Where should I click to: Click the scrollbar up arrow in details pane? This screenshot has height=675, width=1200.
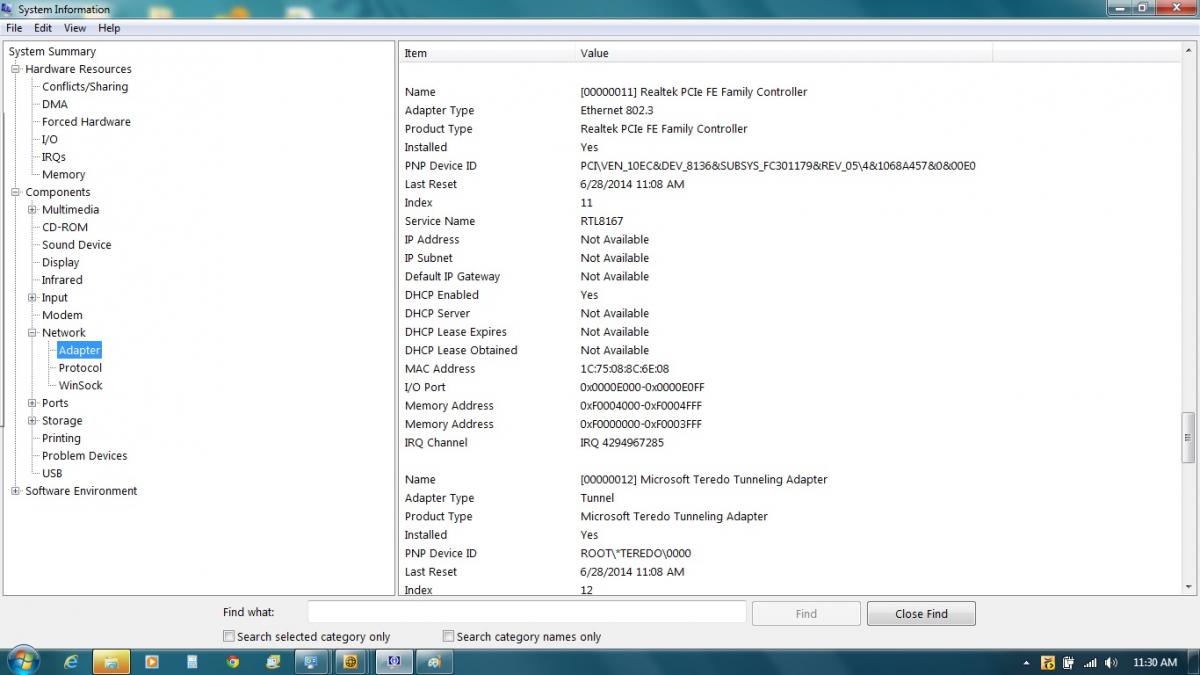[x=1188, y=52]
